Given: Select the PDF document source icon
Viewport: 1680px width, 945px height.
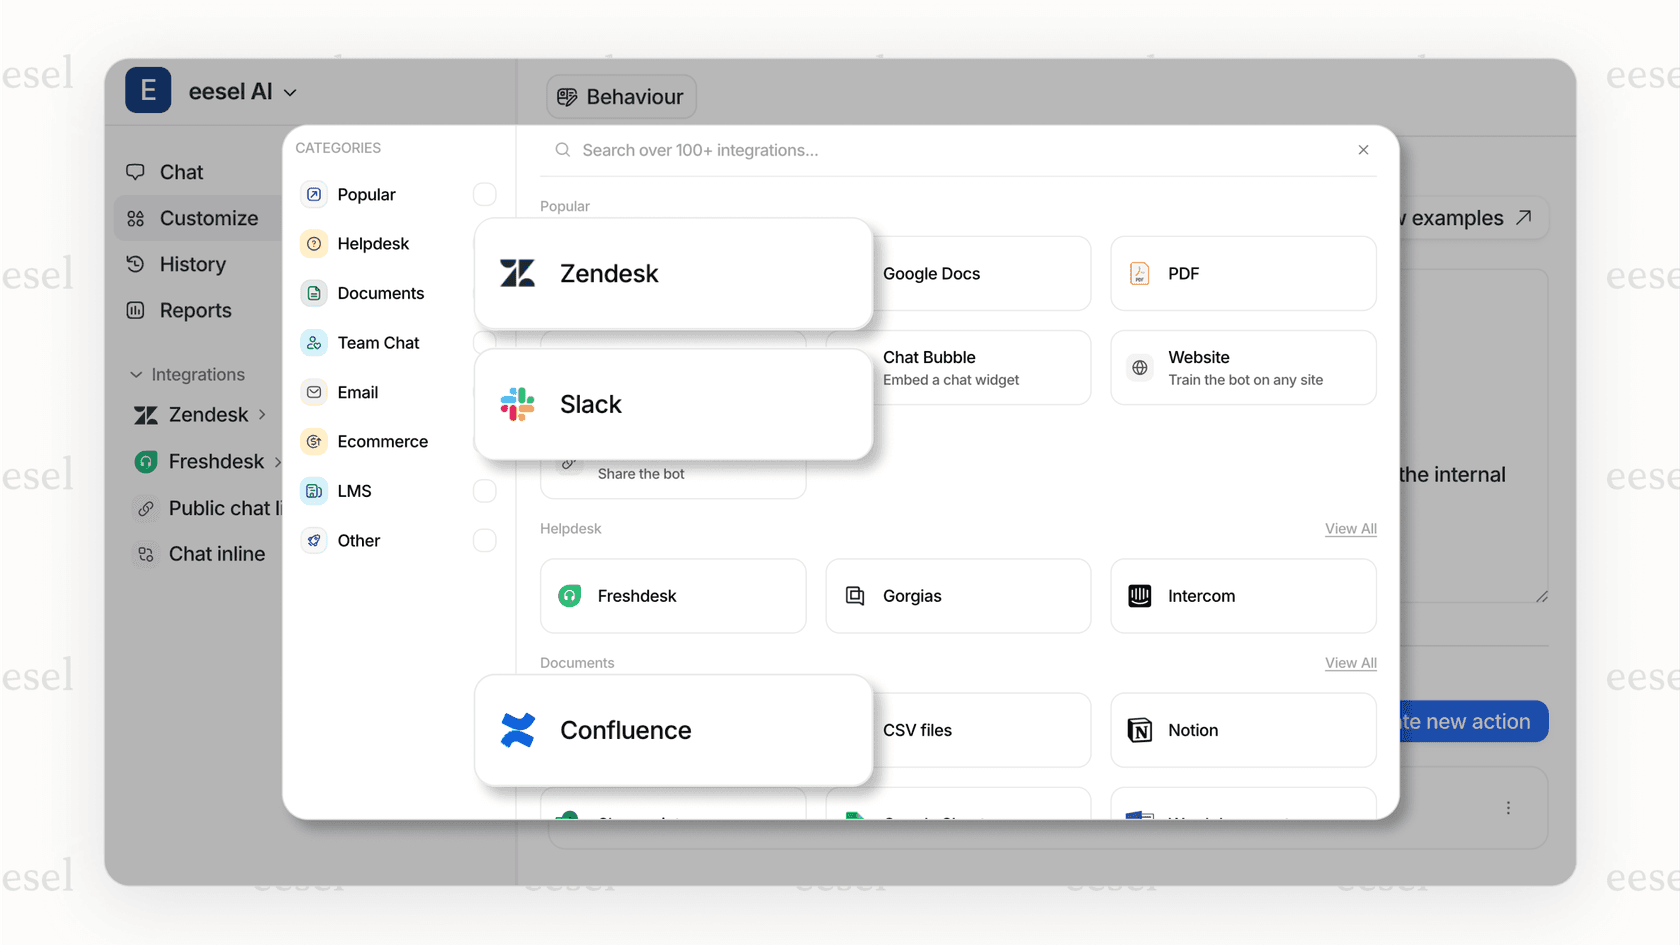Looking at the screenshot, I should point(1139,273).
